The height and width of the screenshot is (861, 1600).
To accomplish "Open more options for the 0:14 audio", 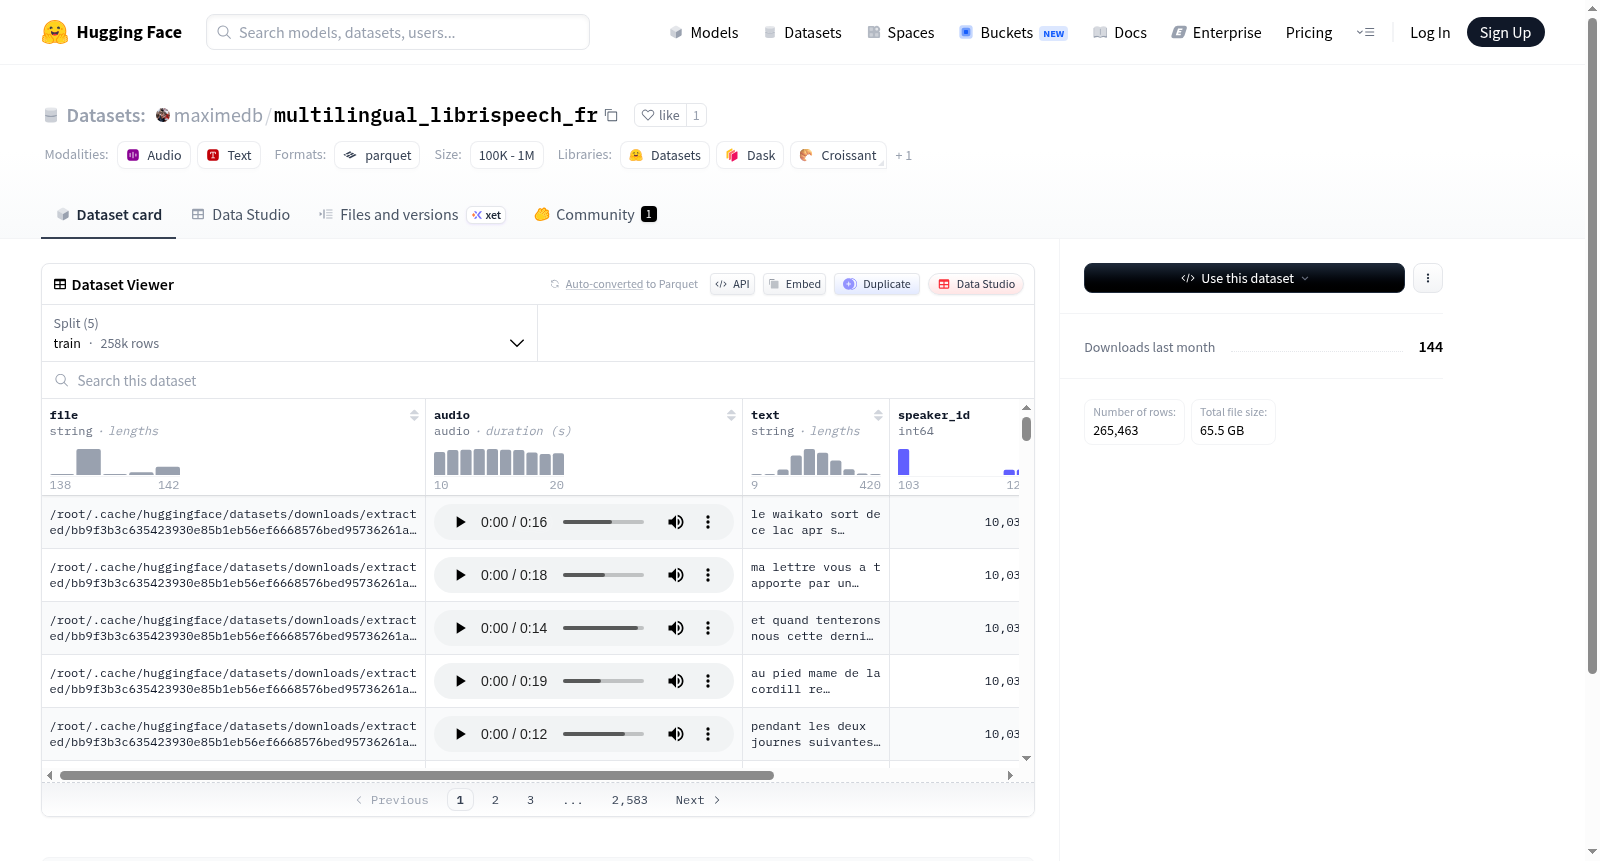I will (x=708, y=628).
